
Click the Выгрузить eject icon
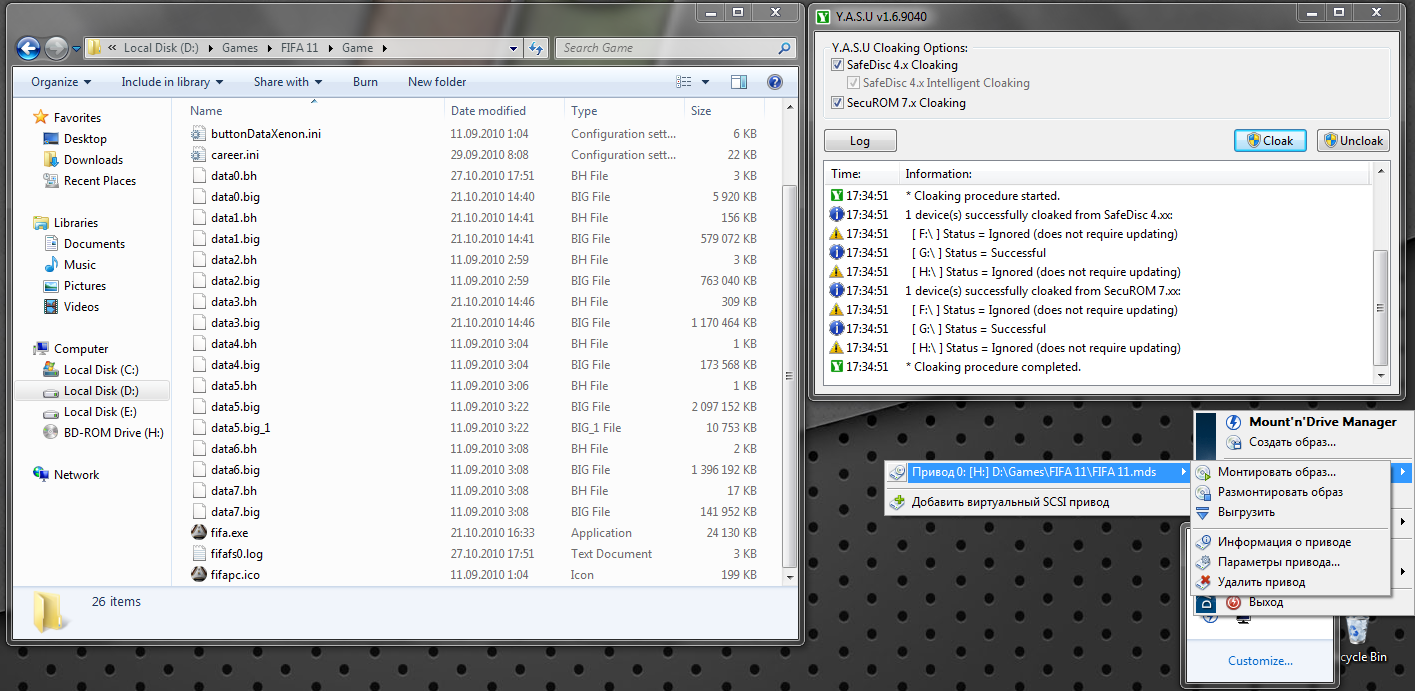[1204, 512]
